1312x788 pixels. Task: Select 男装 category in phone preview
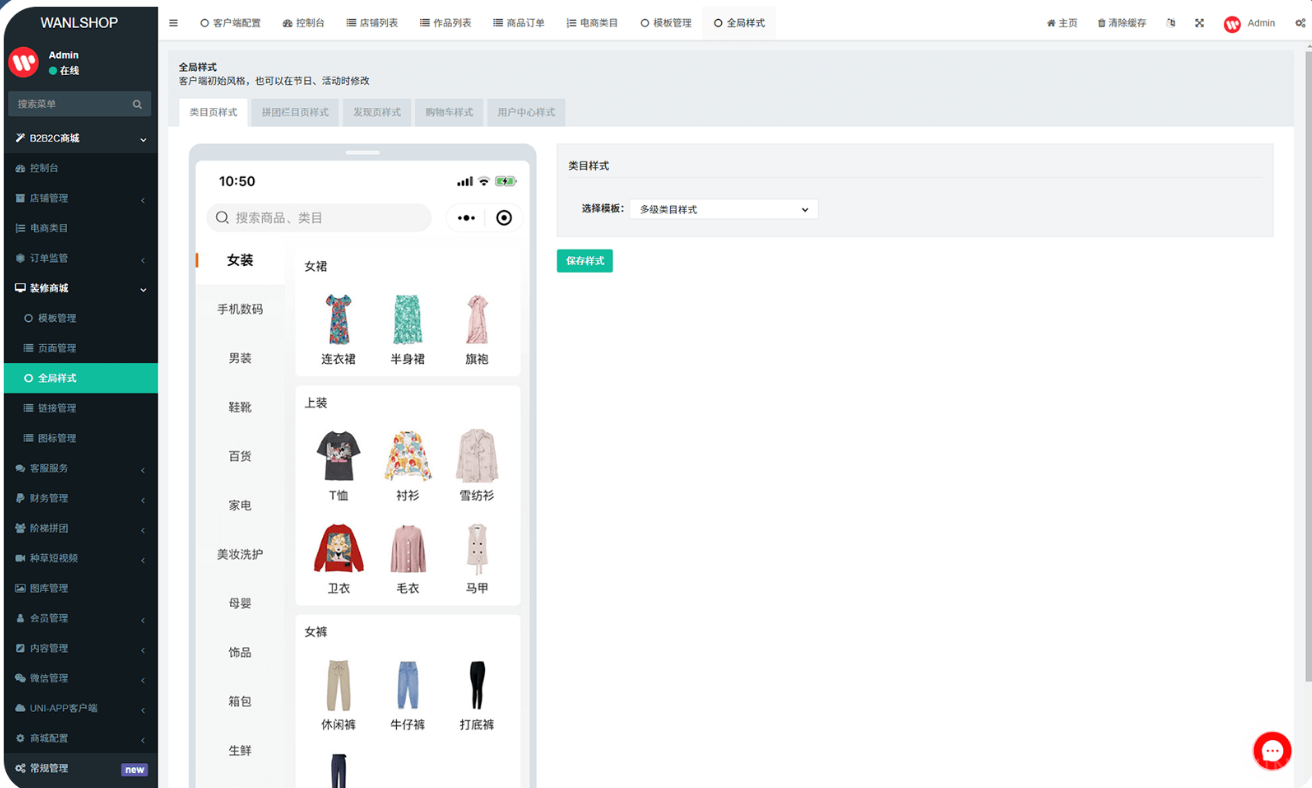pos(240,358)
